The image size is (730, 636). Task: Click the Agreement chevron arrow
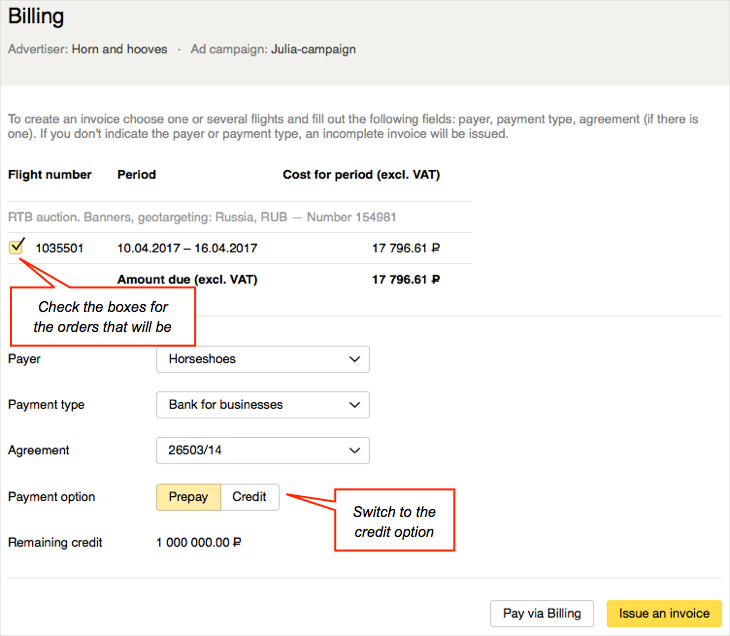[355, 450]
